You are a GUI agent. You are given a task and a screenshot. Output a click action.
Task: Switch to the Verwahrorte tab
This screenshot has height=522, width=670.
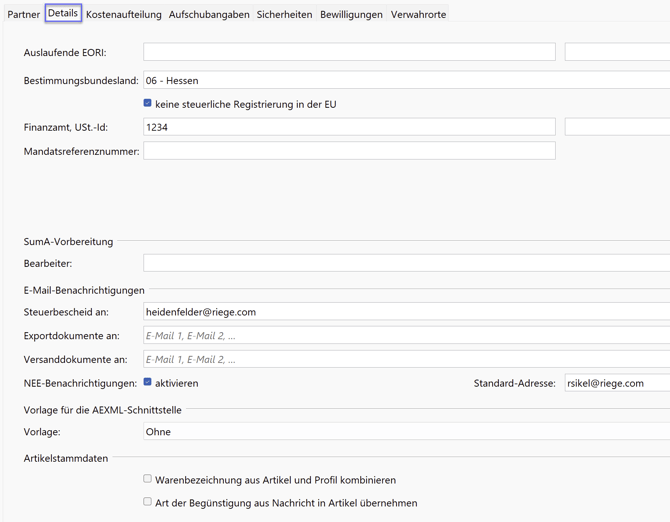(x=418, y=15)
